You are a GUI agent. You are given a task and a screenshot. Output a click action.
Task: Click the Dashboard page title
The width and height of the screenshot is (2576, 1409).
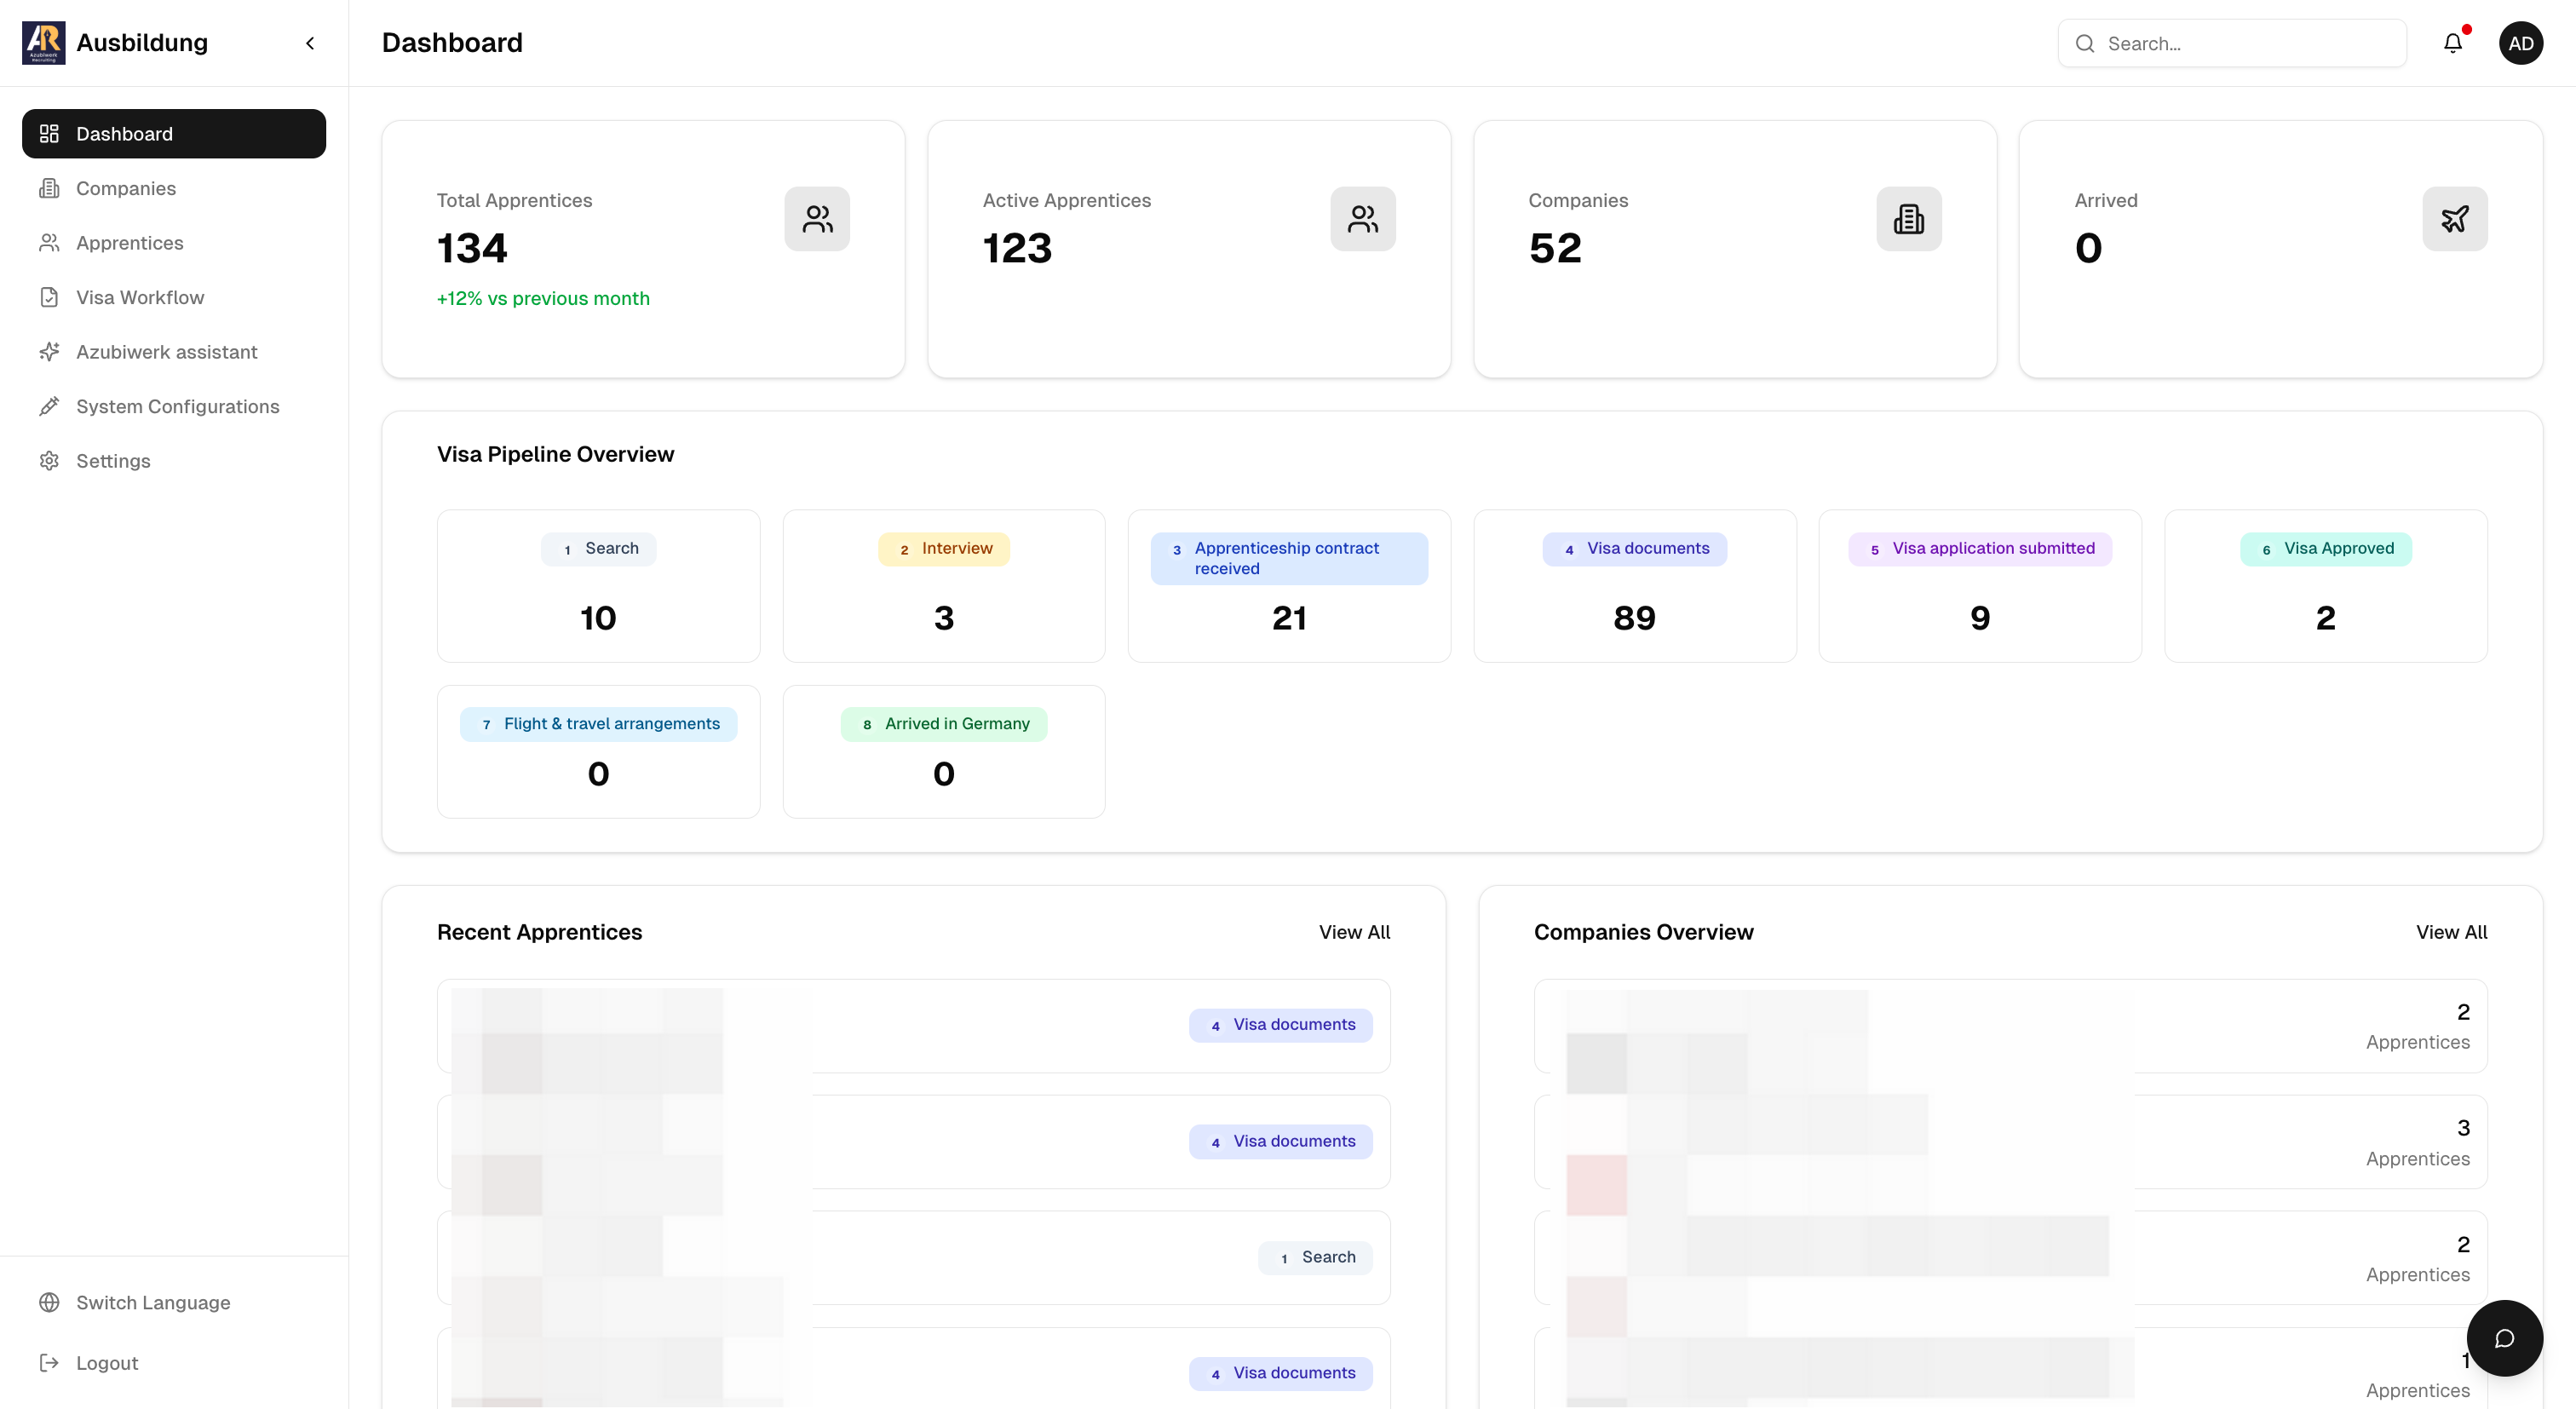point(452,43)
